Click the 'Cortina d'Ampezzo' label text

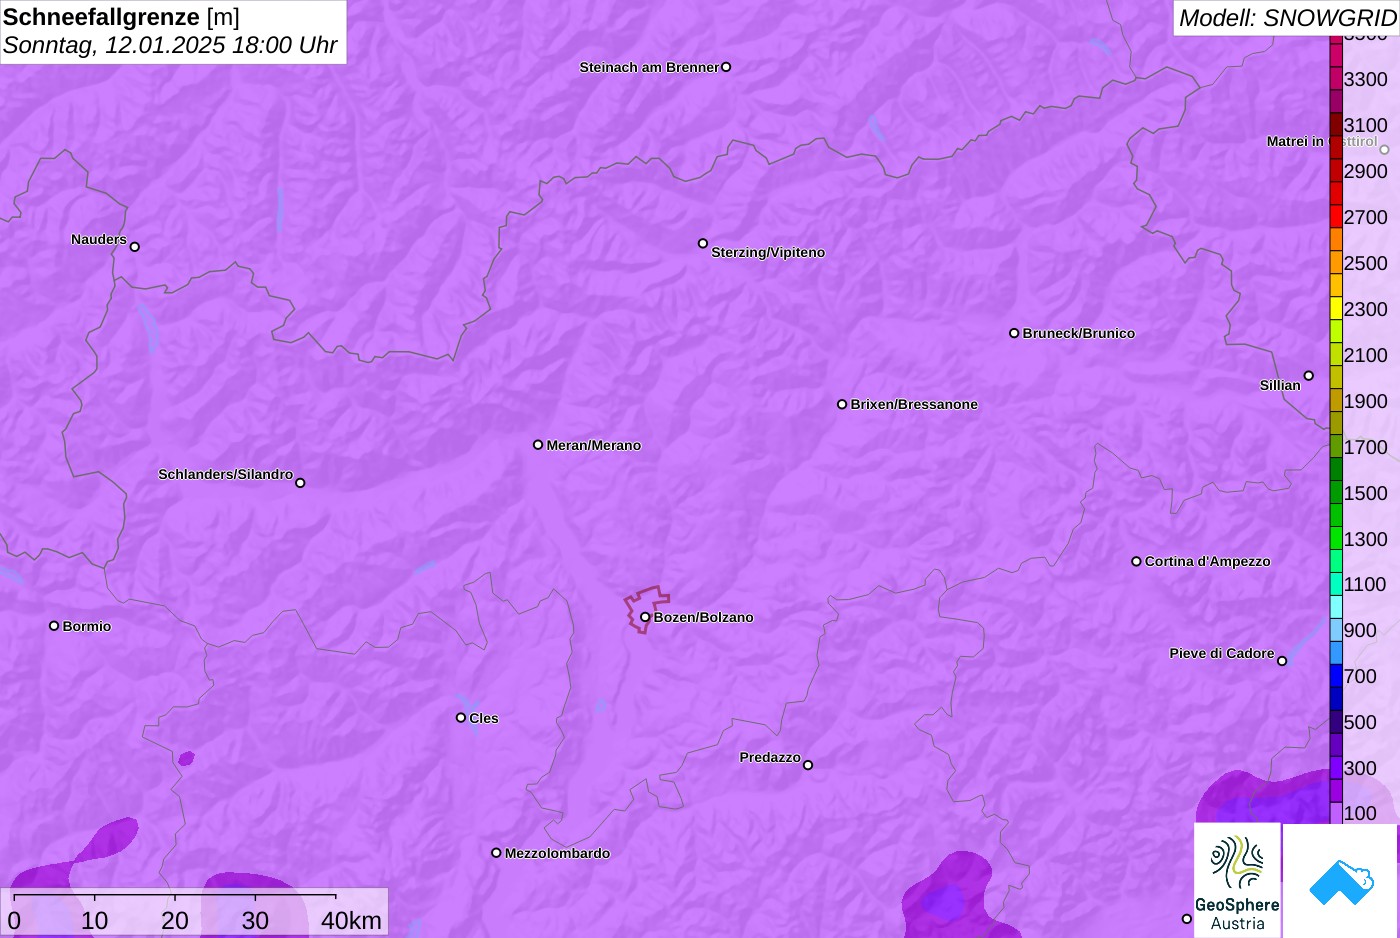pyautogui.click(x=1207, y=561)
